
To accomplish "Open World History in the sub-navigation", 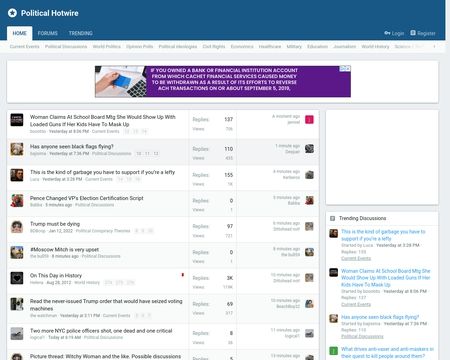I will click(375, 46).
